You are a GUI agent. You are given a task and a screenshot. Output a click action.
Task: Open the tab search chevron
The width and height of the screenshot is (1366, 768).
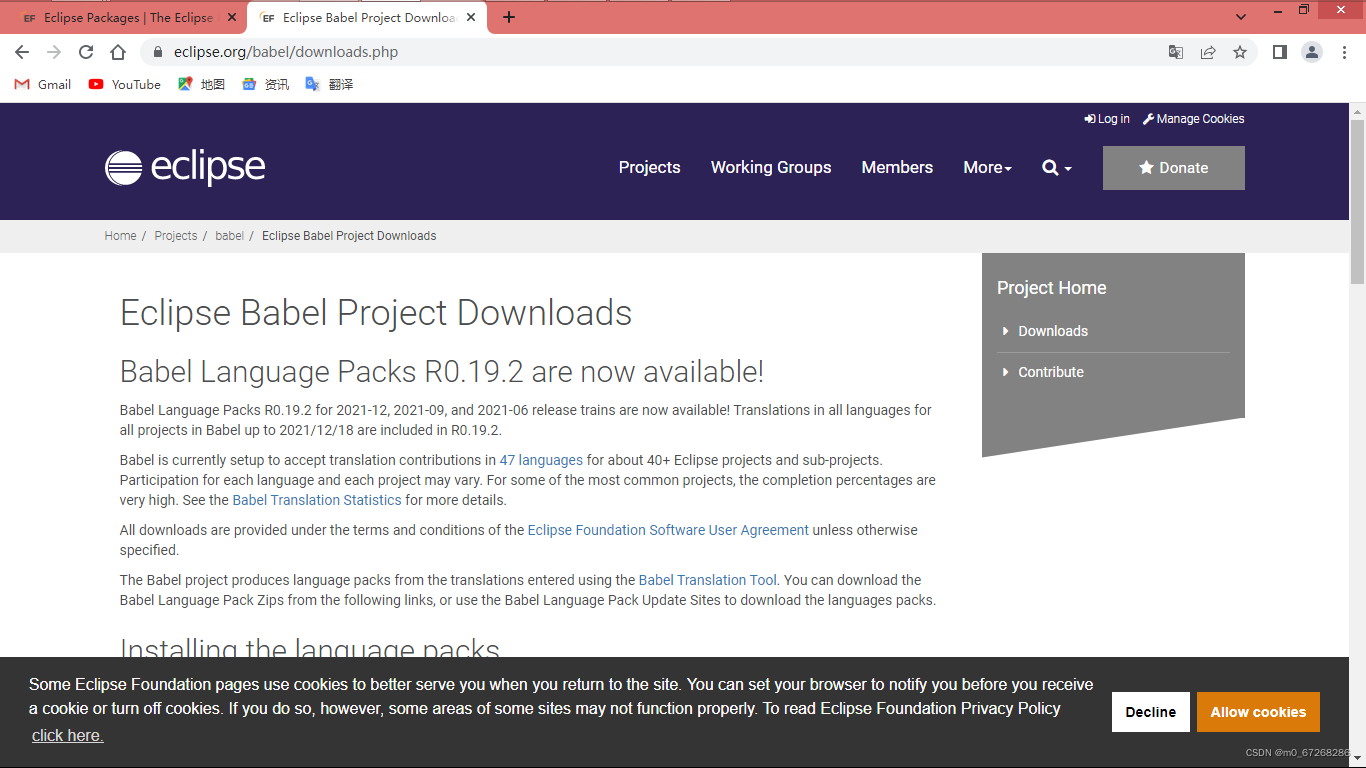pyautogui.click(x=1241, y=17)
